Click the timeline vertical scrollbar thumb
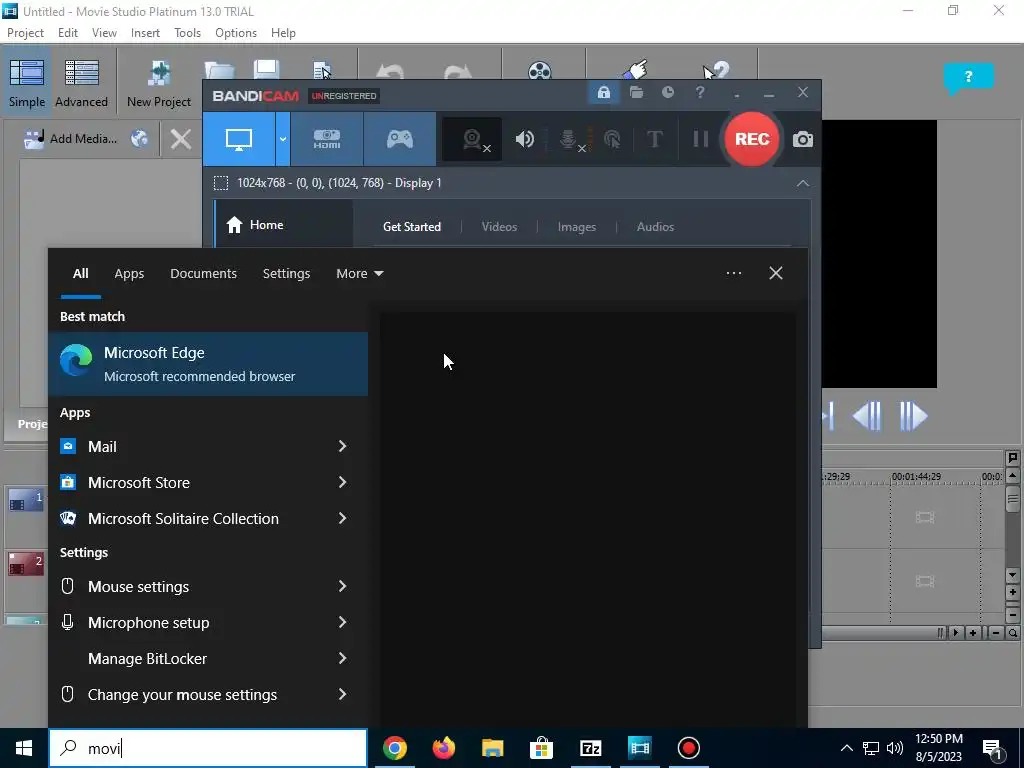1024x768 pixels. click(1012, 499)
